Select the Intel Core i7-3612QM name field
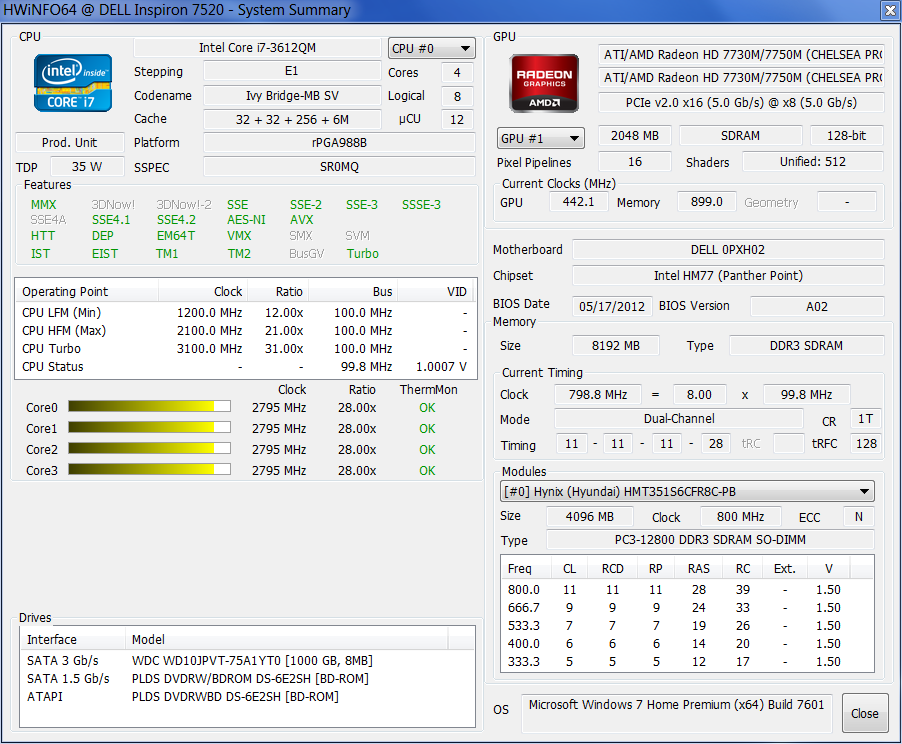 (258, 48)
